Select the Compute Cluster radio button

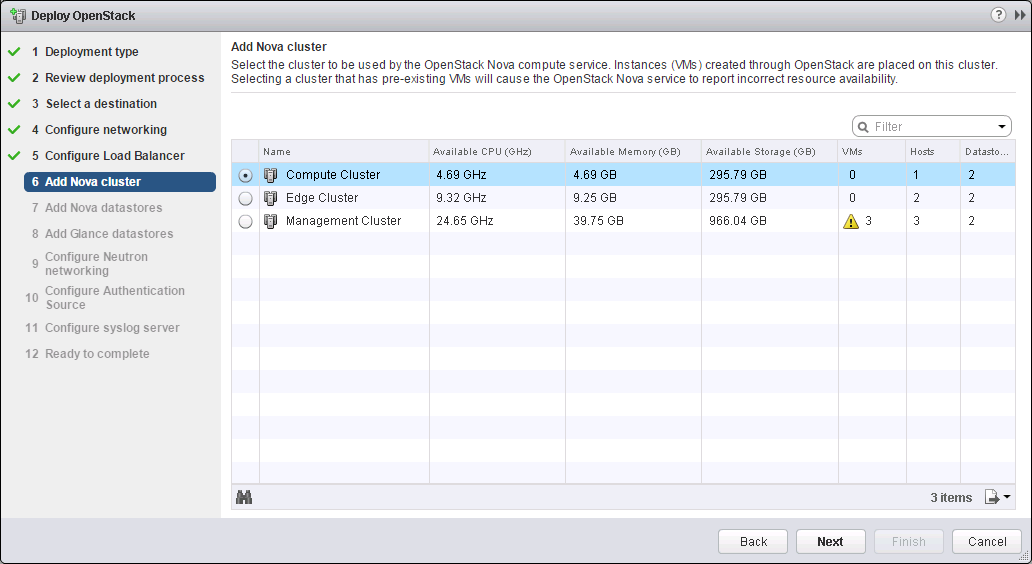pyautogui.click(x=246, y=175)
